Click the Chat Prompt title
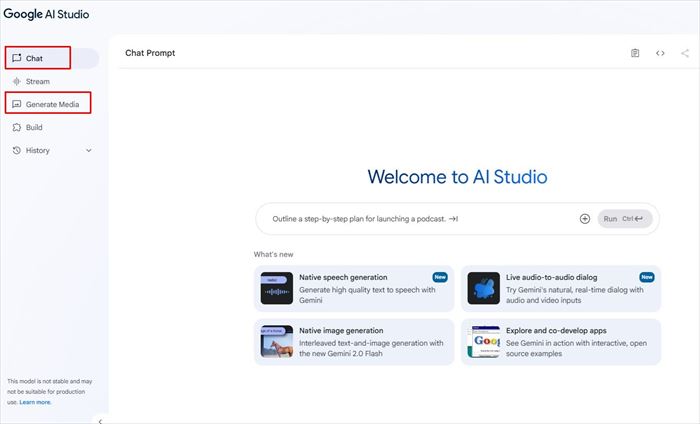This screenshot has width=700, height=424. [150, 53]
